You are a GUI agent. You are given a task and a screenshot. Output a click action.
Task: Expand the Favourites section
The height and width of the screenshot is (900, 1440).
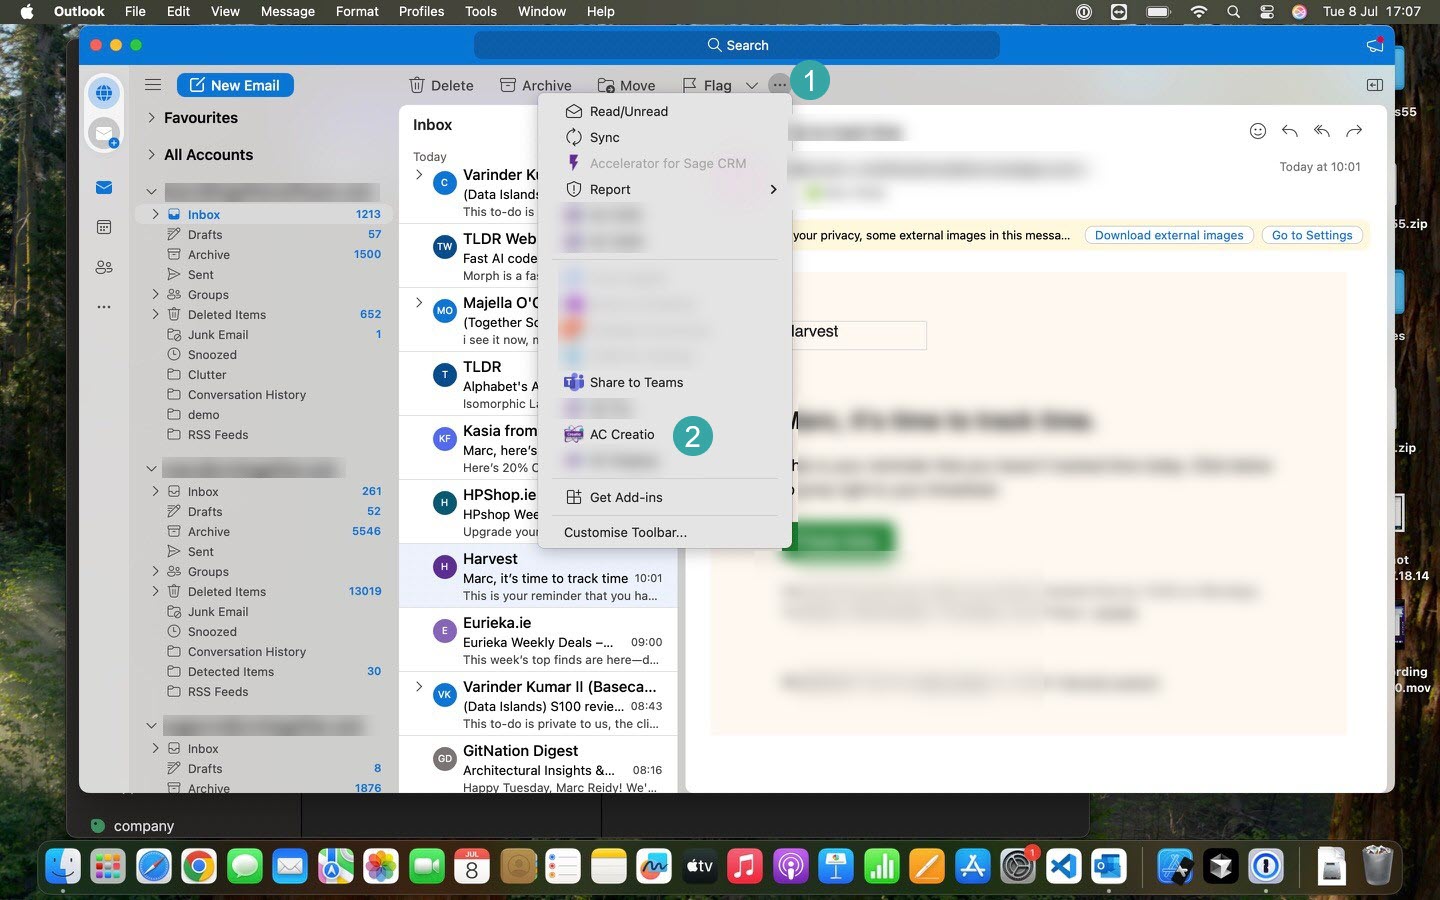click(x=151, y=117)
